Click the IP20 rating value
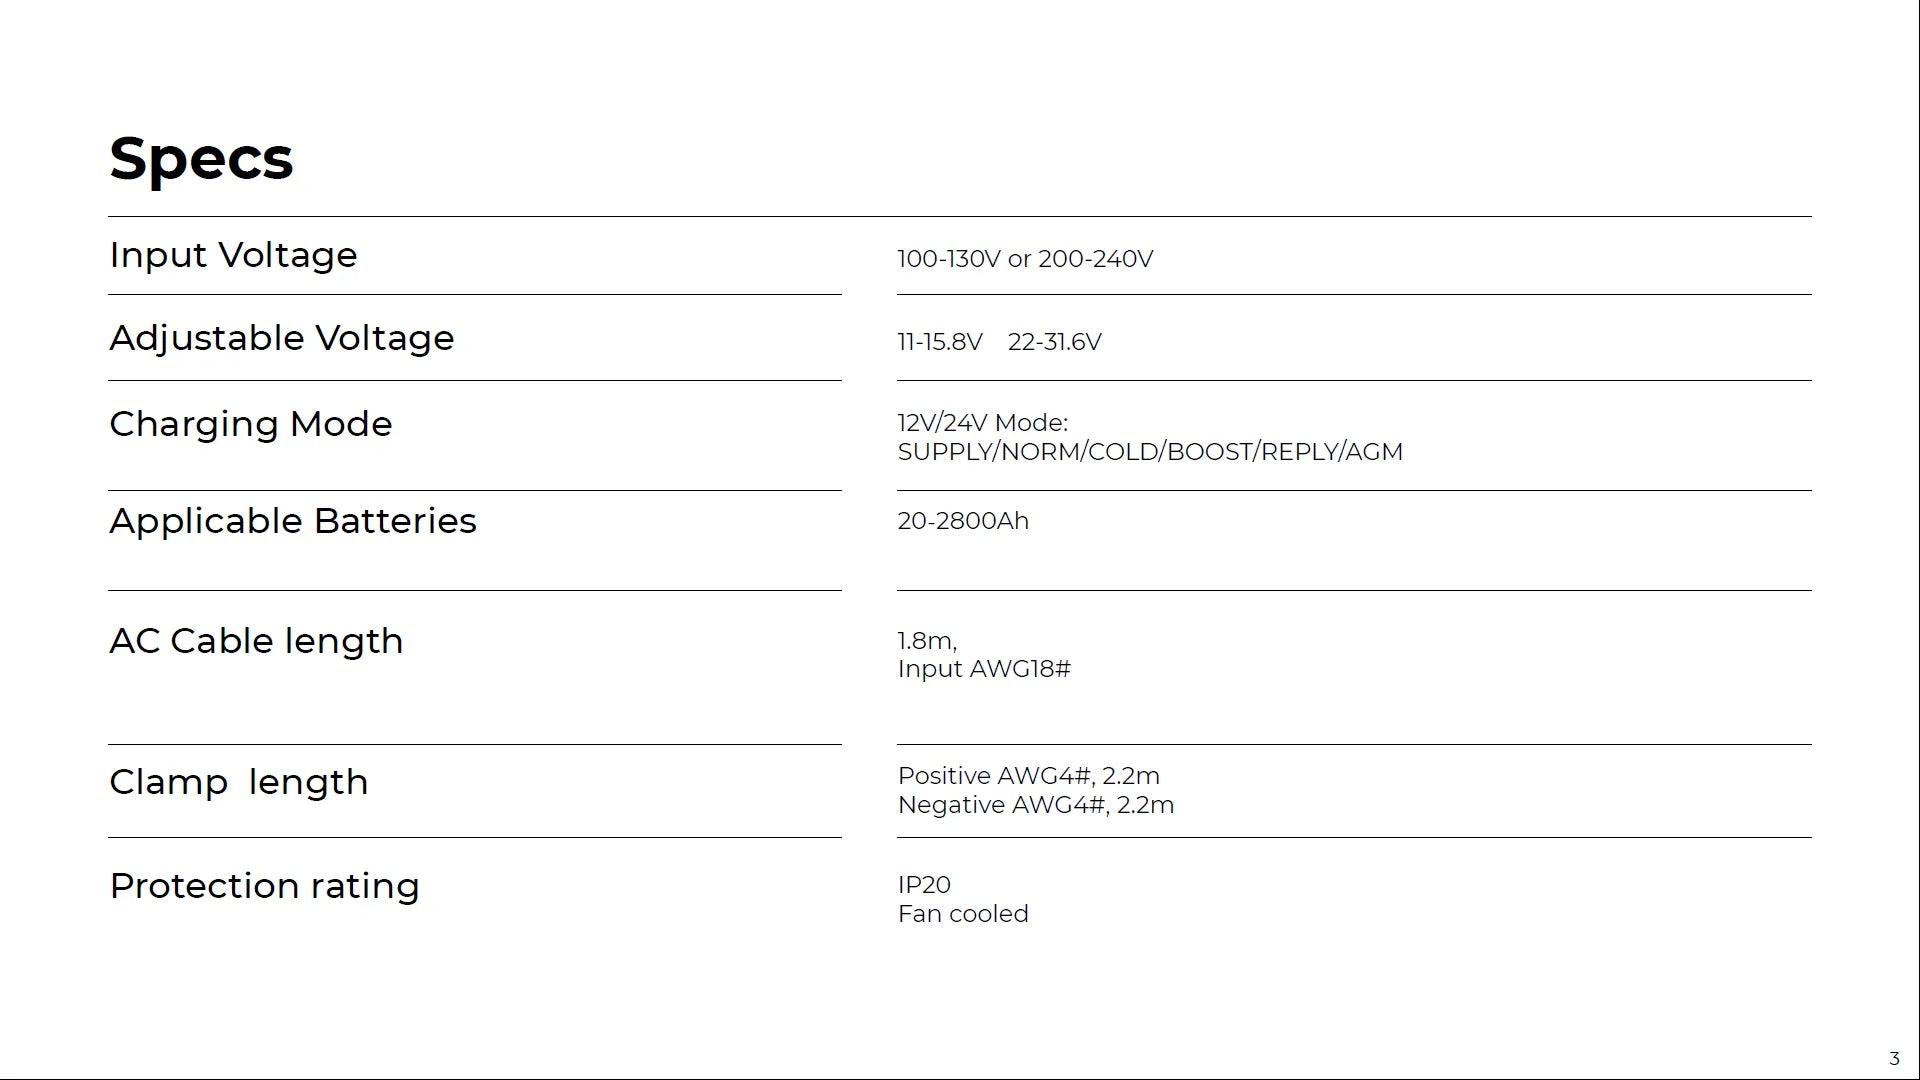Screen dimensions: 1920x1080 coord(923,885)
